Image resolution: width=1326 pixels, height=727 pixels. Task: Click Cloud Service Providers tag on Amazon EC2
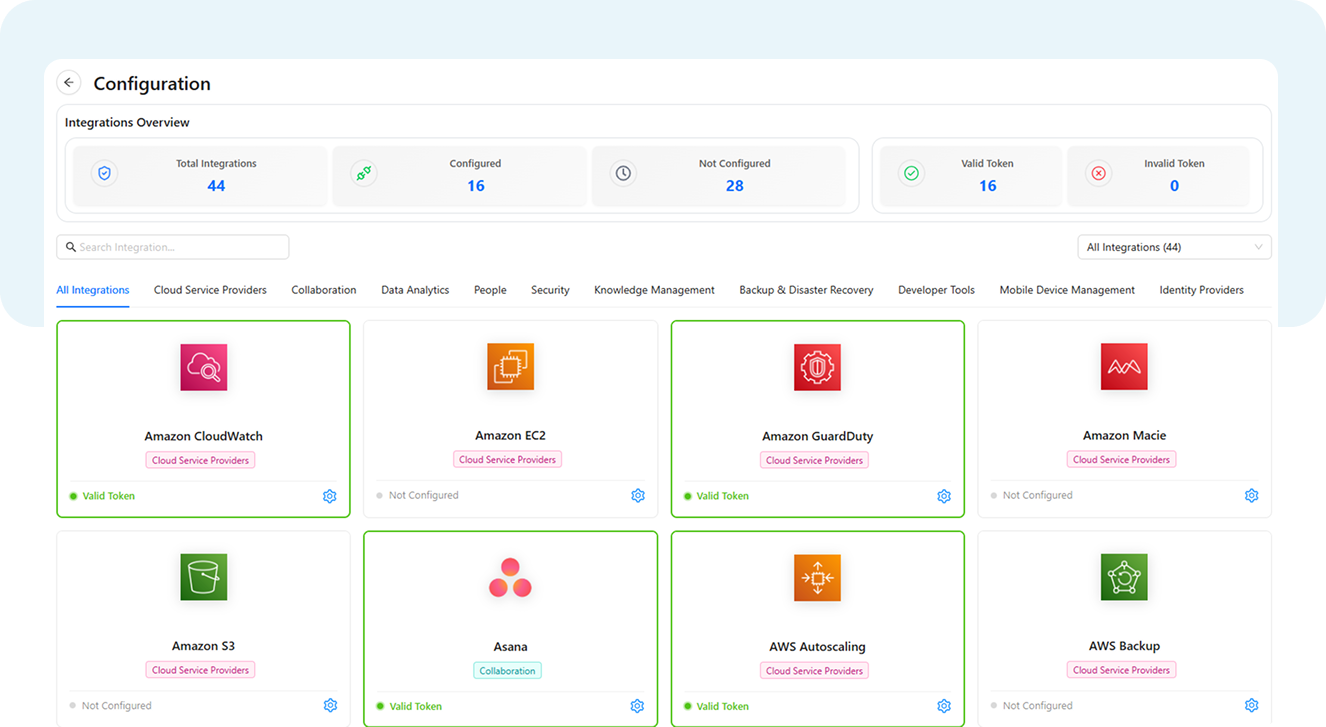click(508, 460)
